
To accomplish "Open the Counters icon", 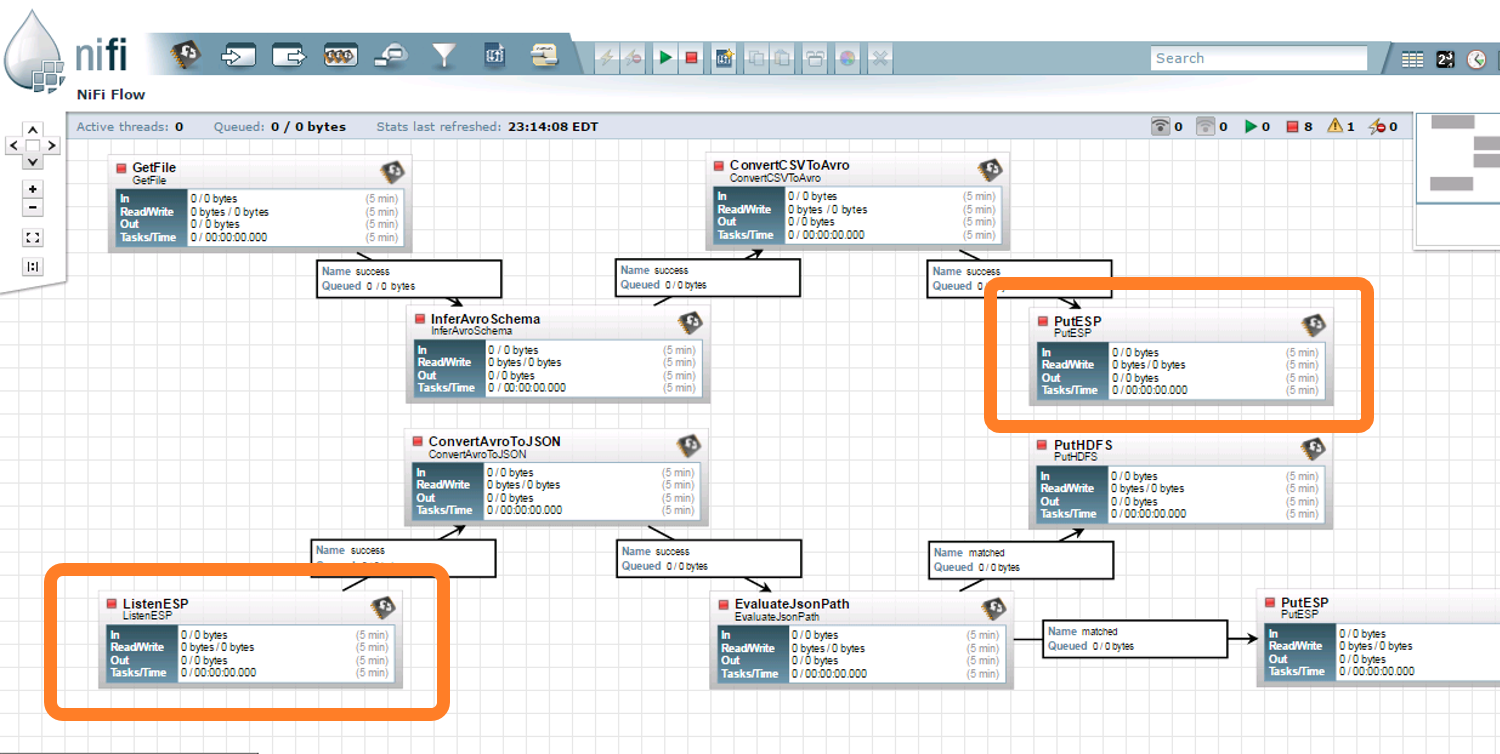I will [x=1445, y=60].
